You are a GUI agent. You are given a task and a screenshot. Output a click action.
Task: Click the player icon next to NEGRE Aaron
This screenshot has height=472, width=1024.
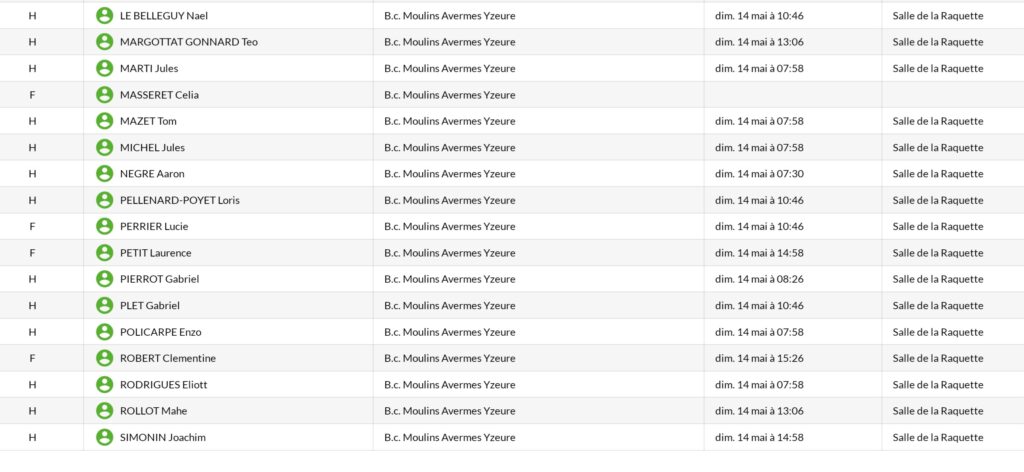pyautogui.click(x=104, y=174)
